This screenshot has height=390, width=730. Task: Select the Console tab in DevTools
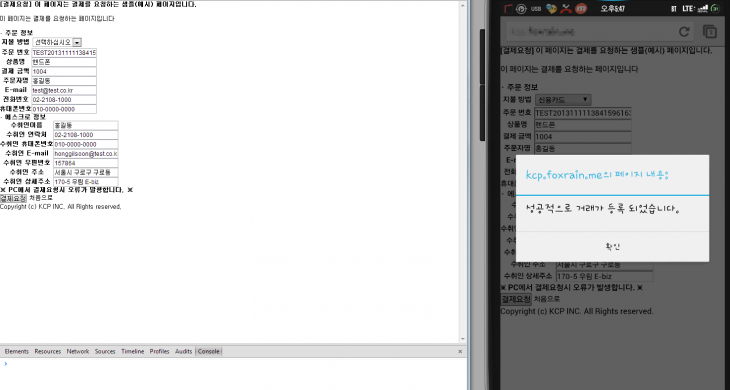(209, 351)
